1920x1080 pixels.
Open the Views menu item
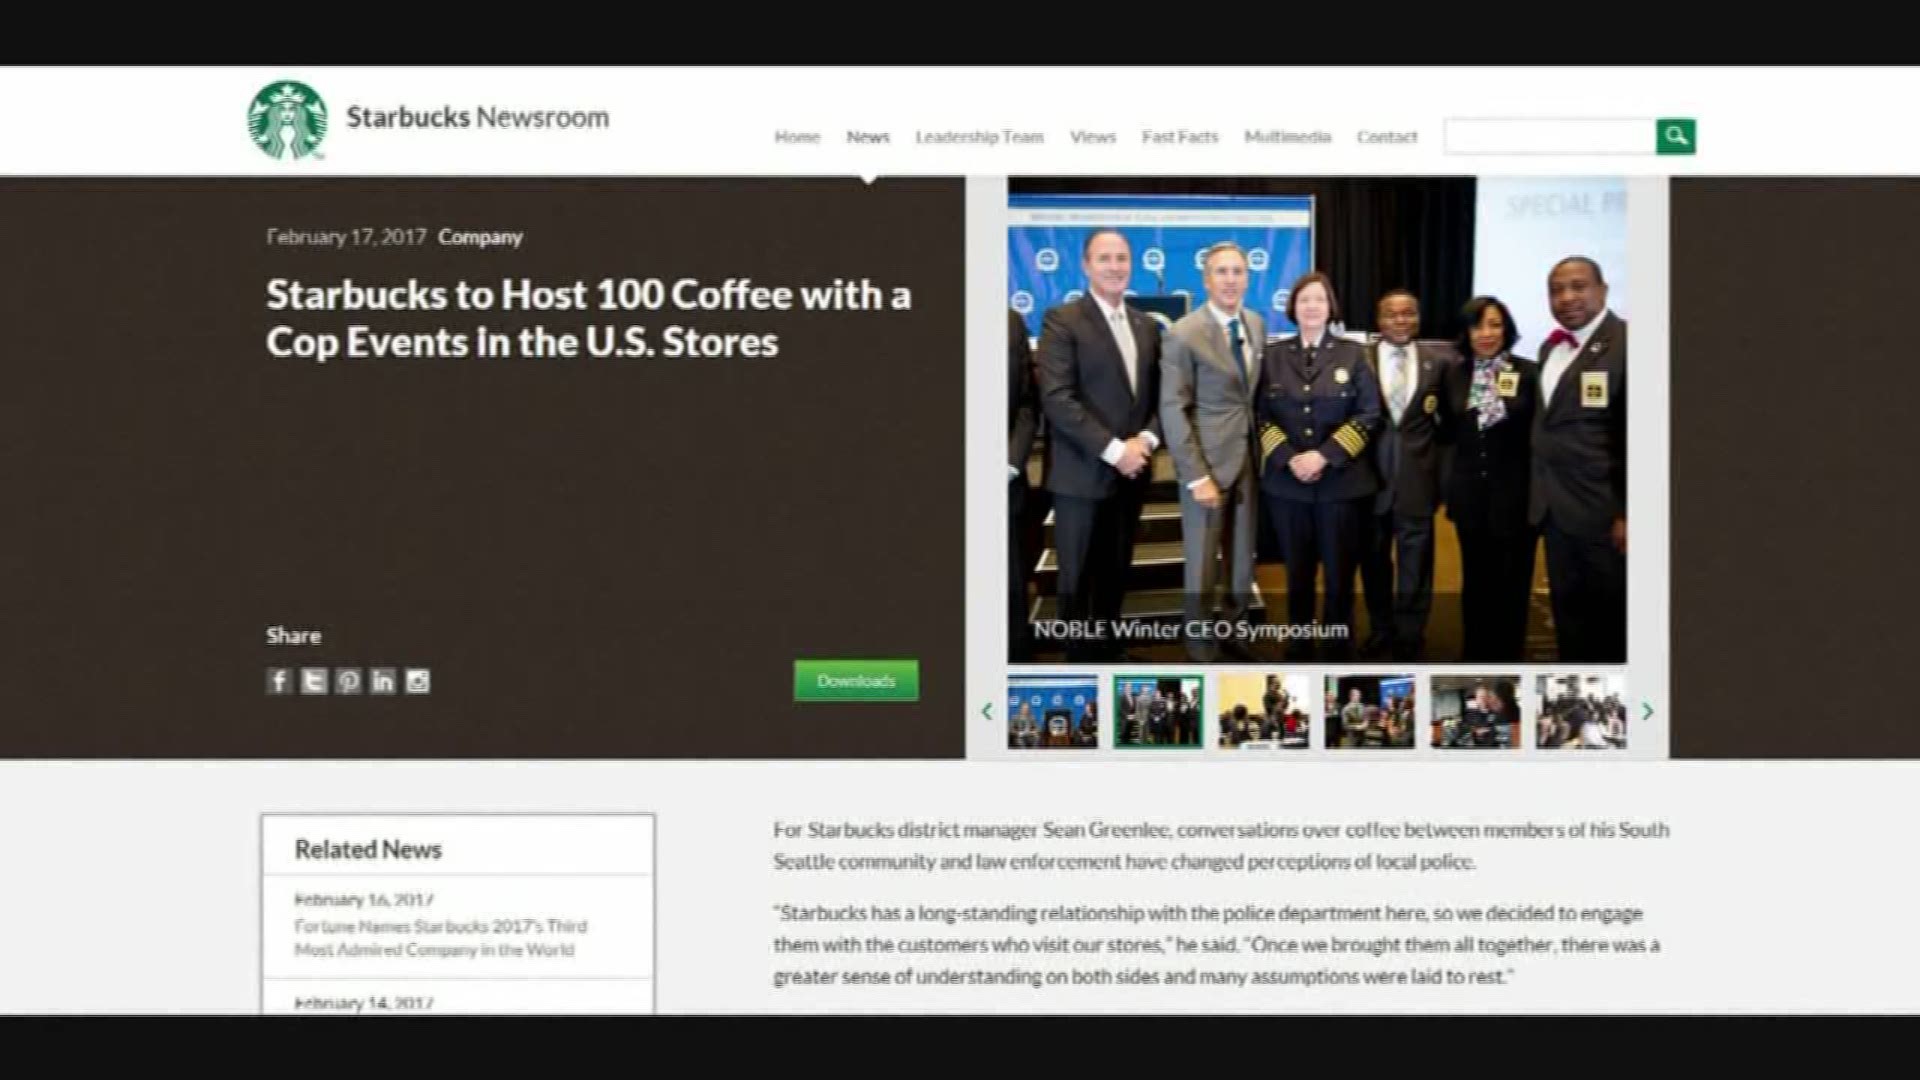[x=1093, y=137]
